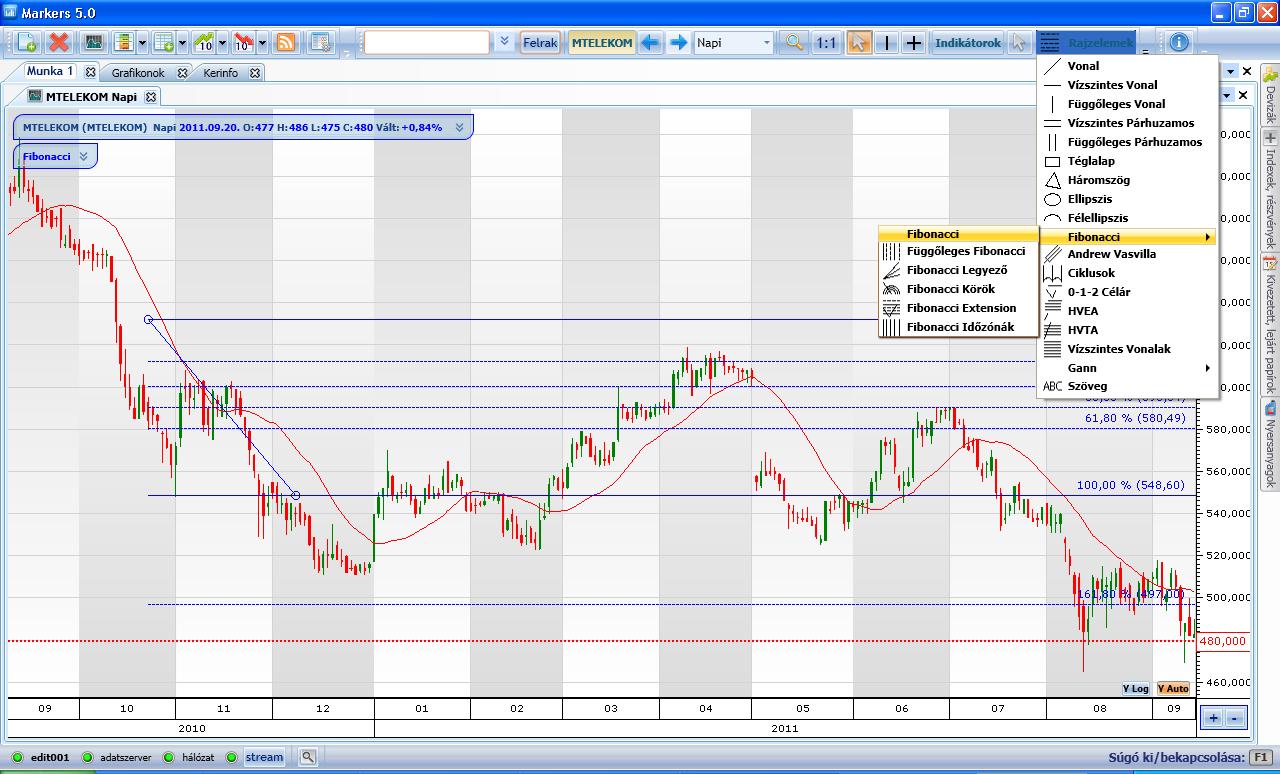Viewport: 1280px width, 774px height.
Task: Click the empty ticker search input field
Action: (x=427, y=43)
